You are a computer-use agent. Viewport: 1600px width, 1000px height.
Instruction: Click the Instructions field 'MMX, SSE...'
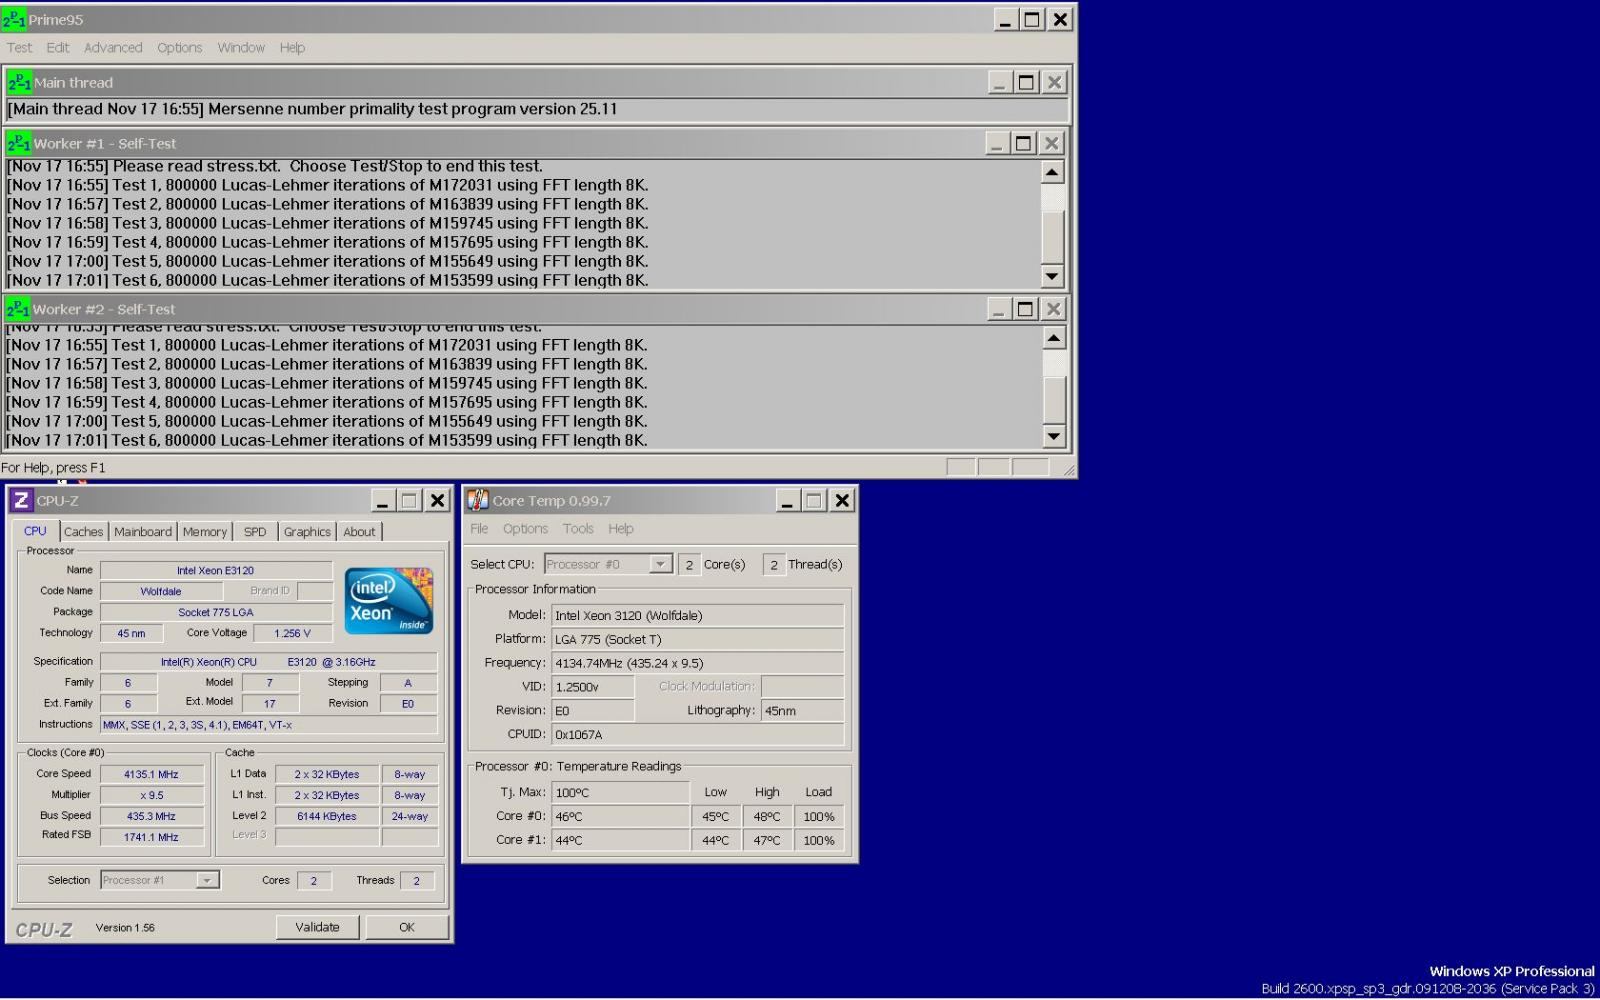click(x=268, y=725)
